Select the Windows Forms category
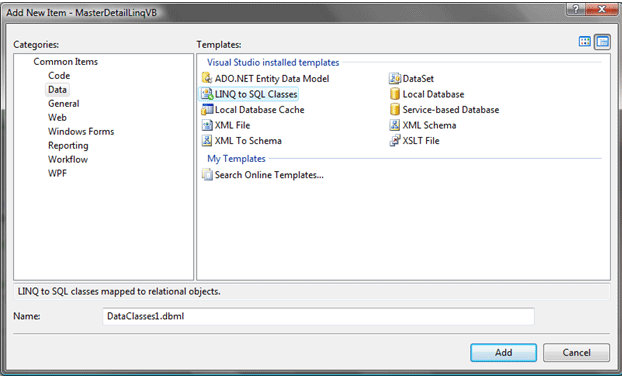The image size is (622, 378). (x=81, y=131)
